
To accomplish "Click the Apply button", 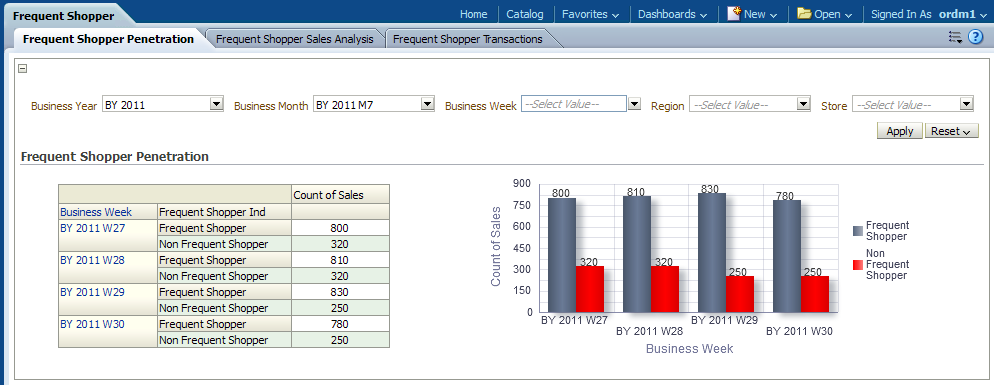I will point(900,131).
